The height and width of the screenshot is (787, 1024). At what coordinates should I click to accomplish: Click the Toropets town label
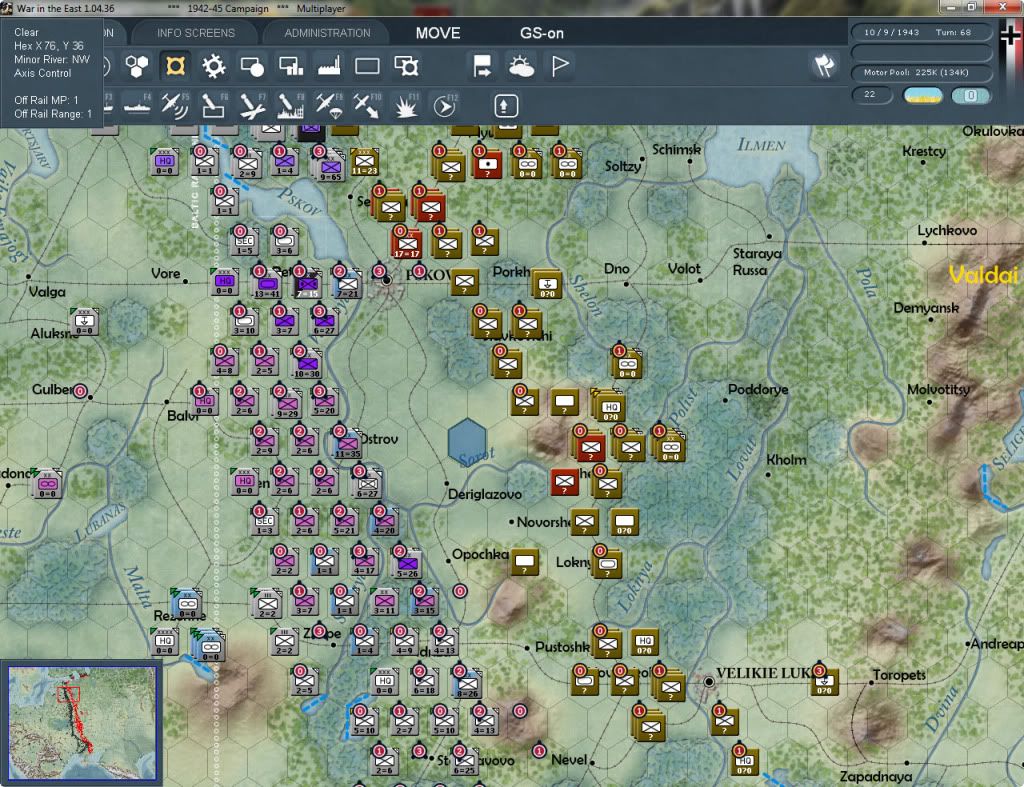899,675
